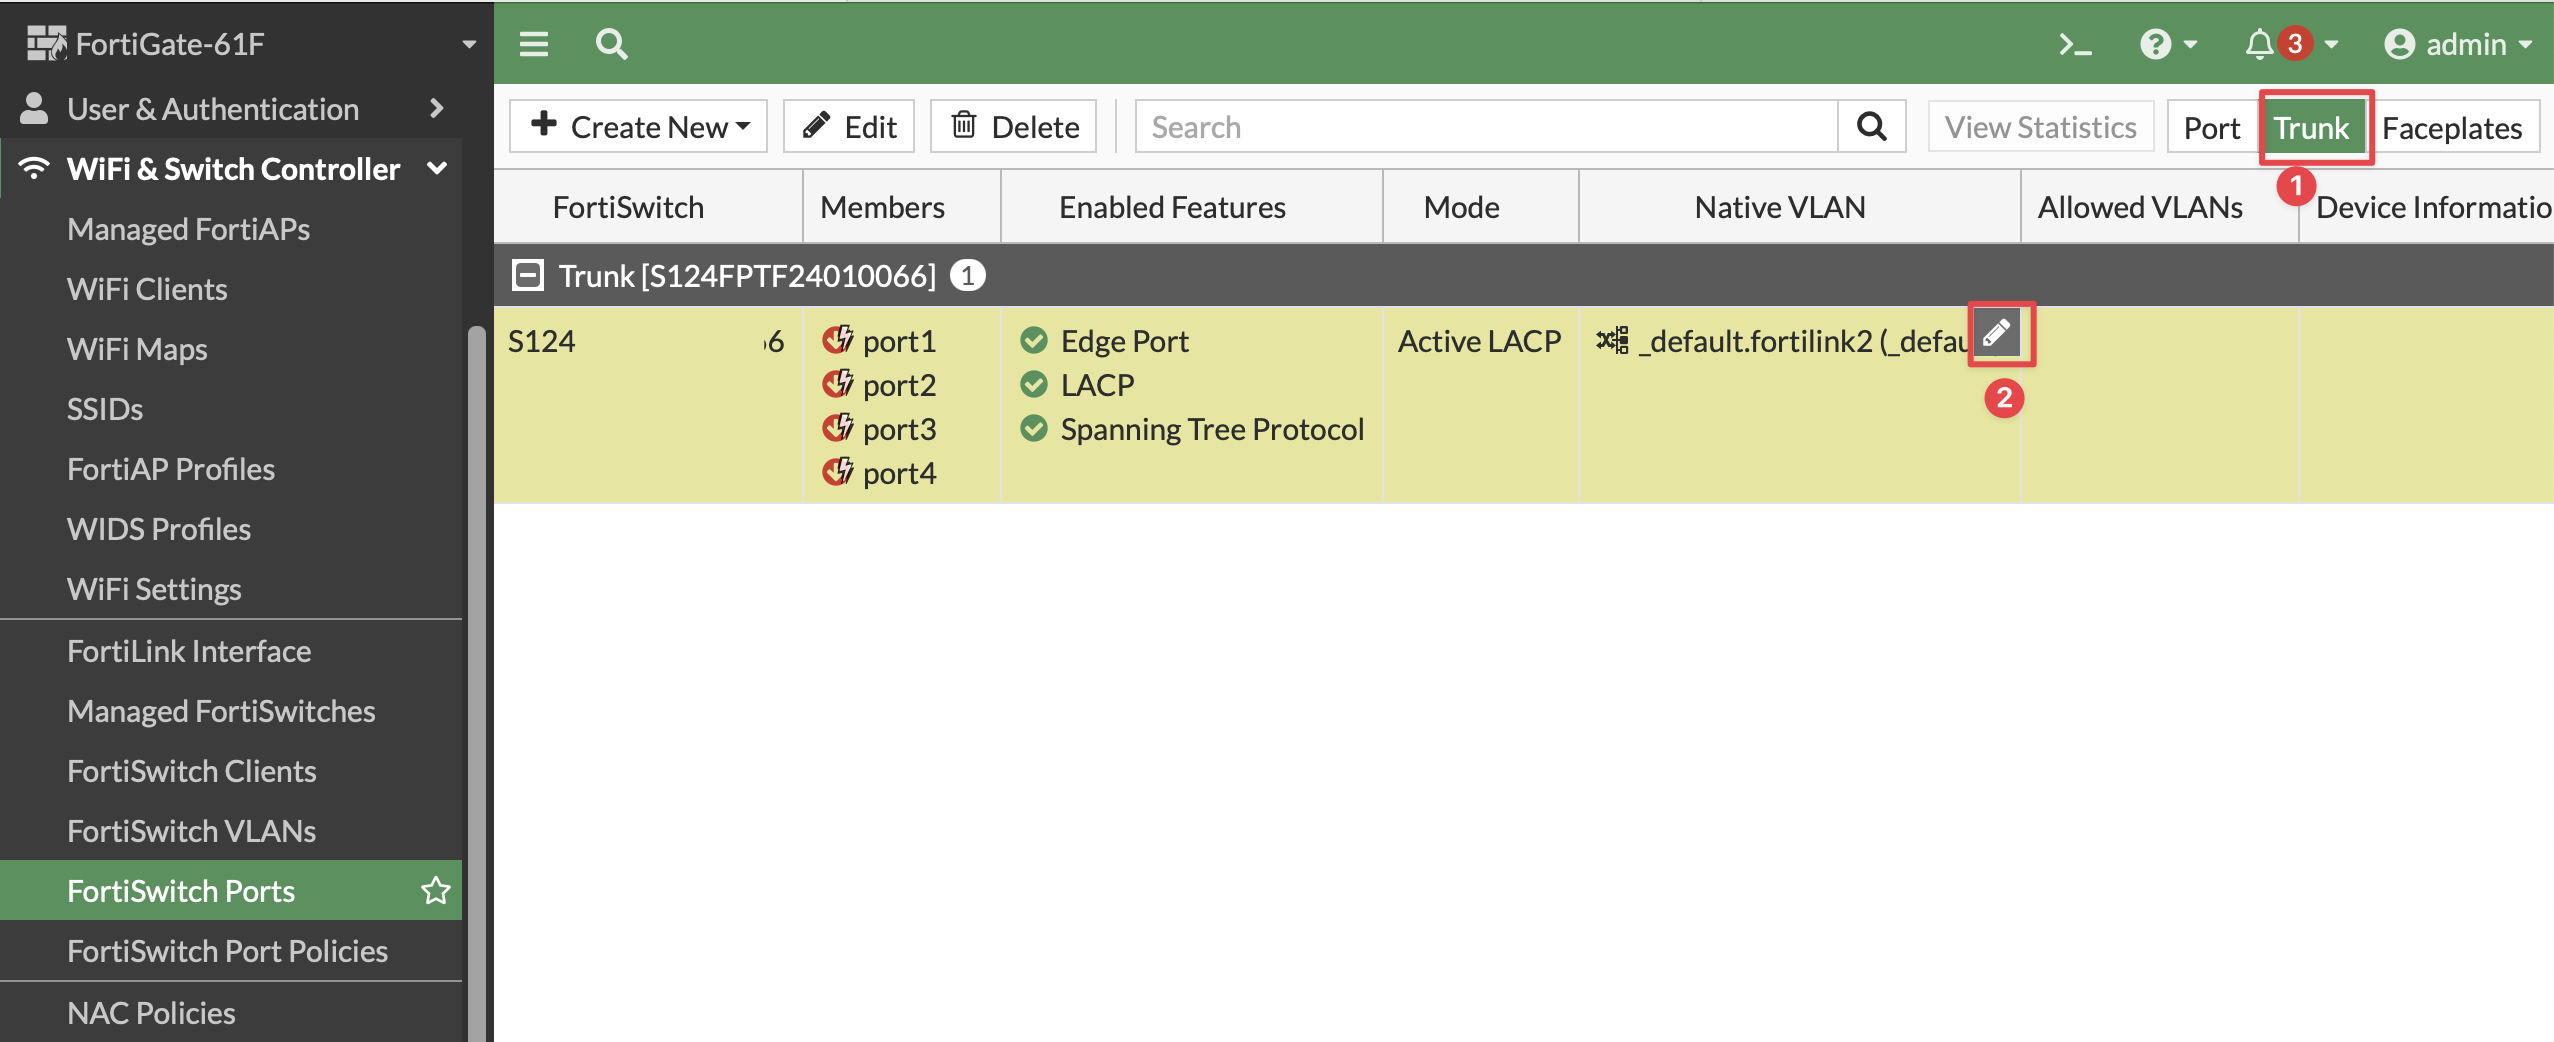Screen dimensions: 2554x1042
Task: Open NAC Policies
Action: point(151,1013)
